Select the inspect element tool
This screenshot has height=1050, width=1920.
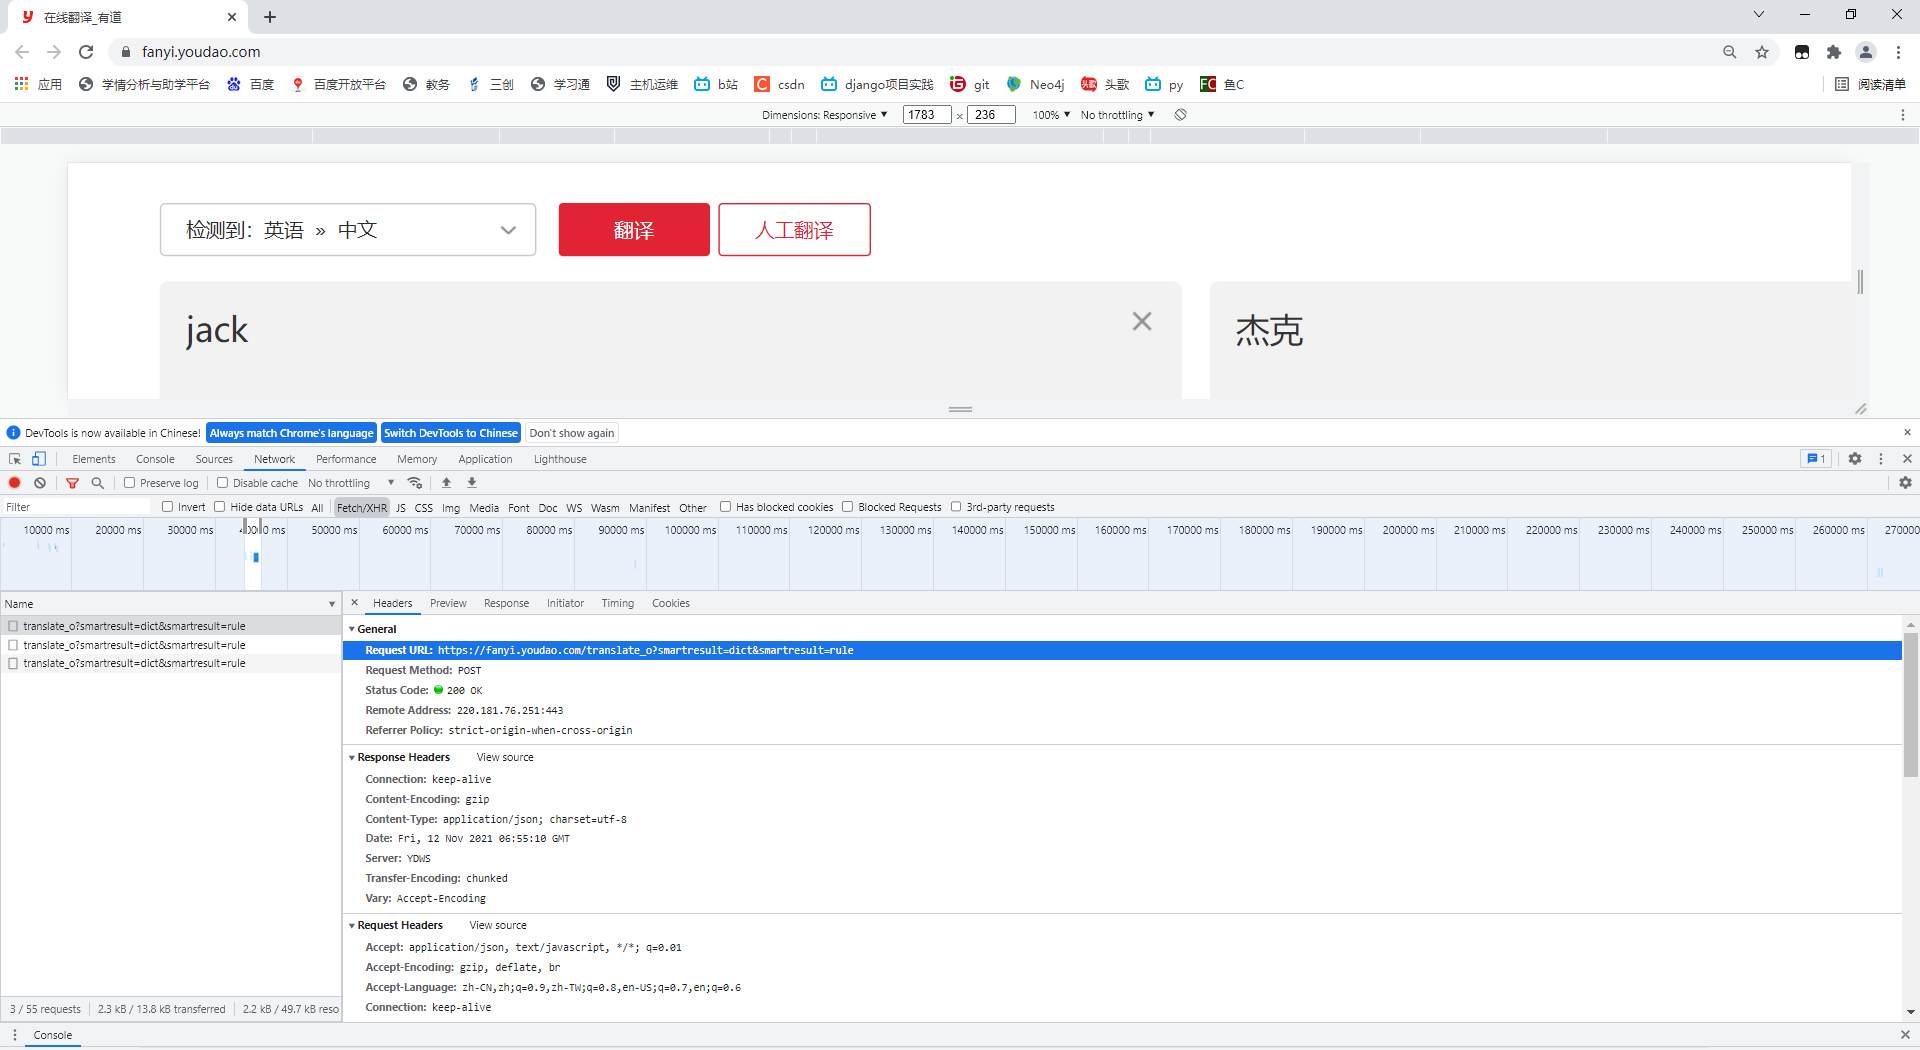point(14,458)
